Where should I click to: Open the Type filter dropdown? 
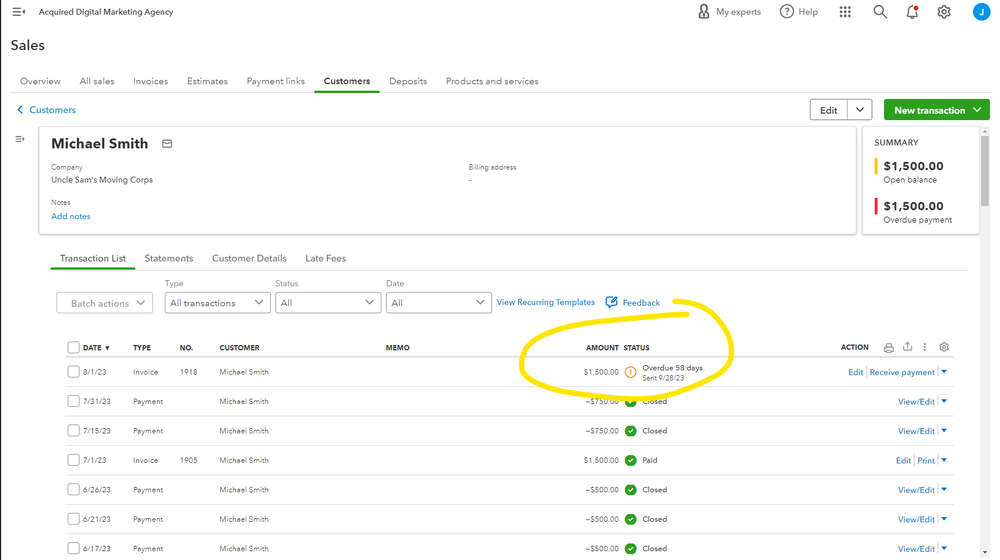click(217, 303)
